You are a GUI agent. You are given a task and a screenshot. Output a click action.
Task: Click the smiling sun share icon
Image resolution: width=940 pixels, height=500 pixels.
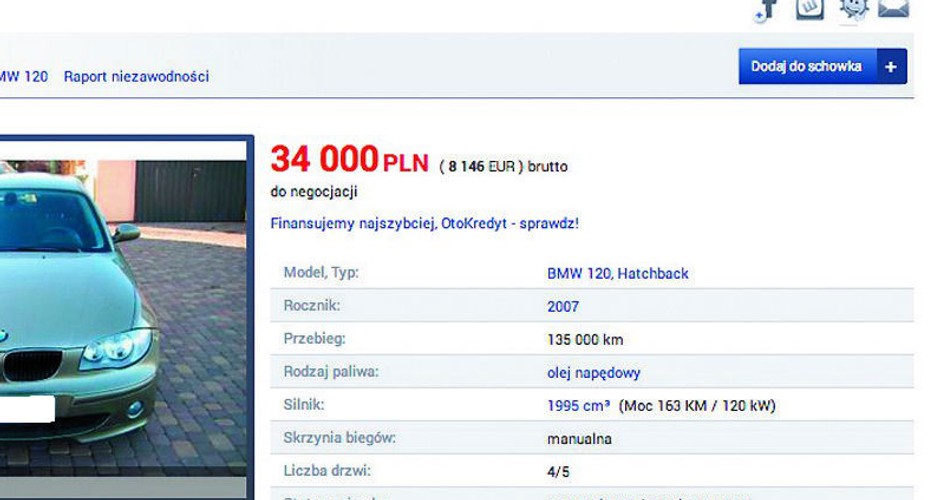pos(854,9)
